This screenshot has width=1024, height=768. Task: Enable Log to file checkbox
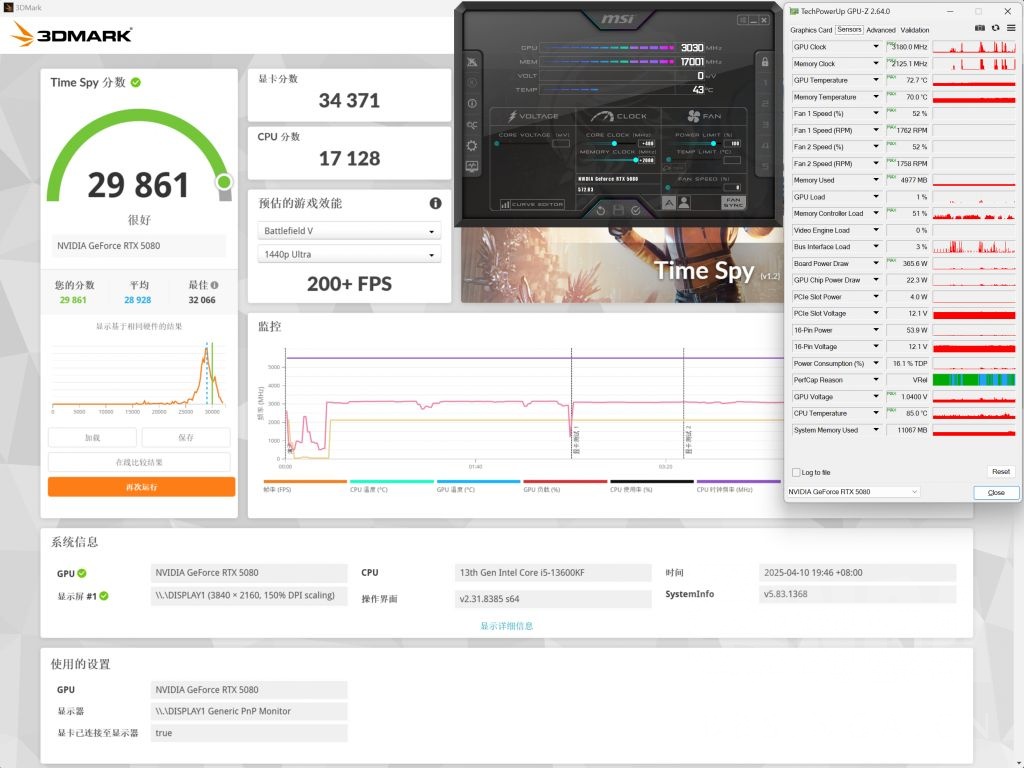click(796, 472)
